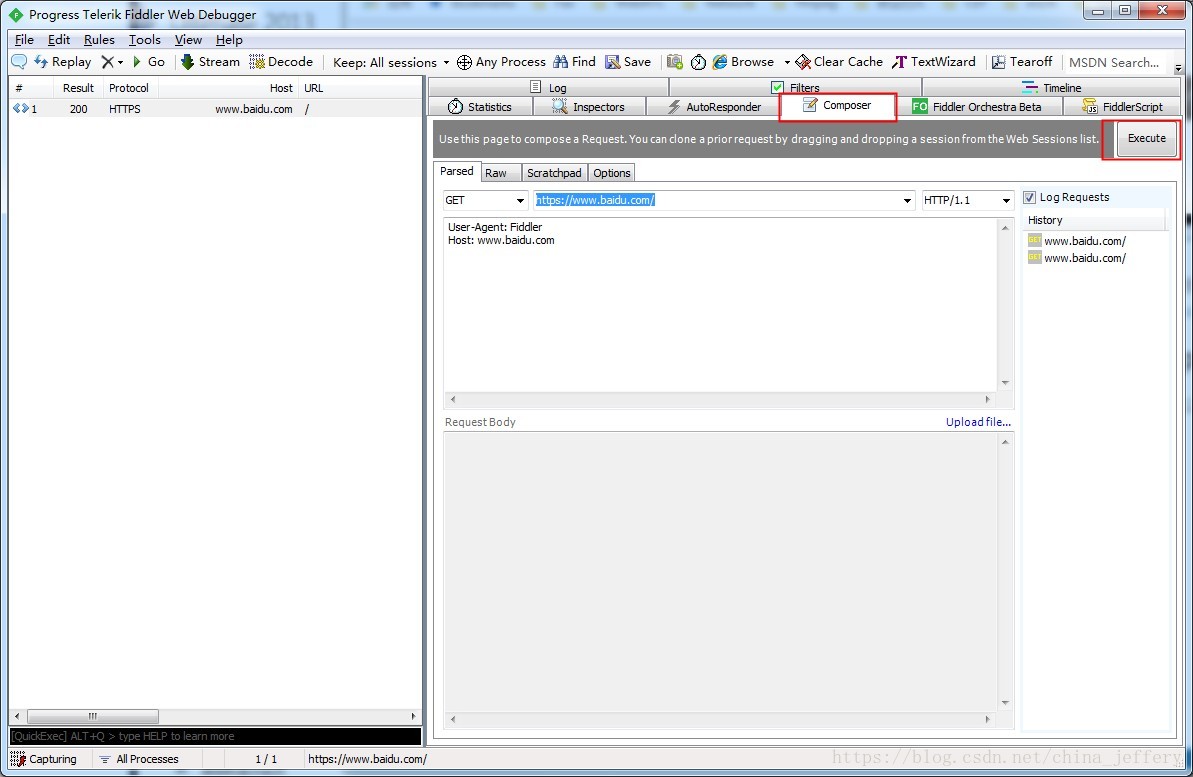Click the Upload file... link
This screenshot has height=777, width=1193.
(x=978, y=422)
